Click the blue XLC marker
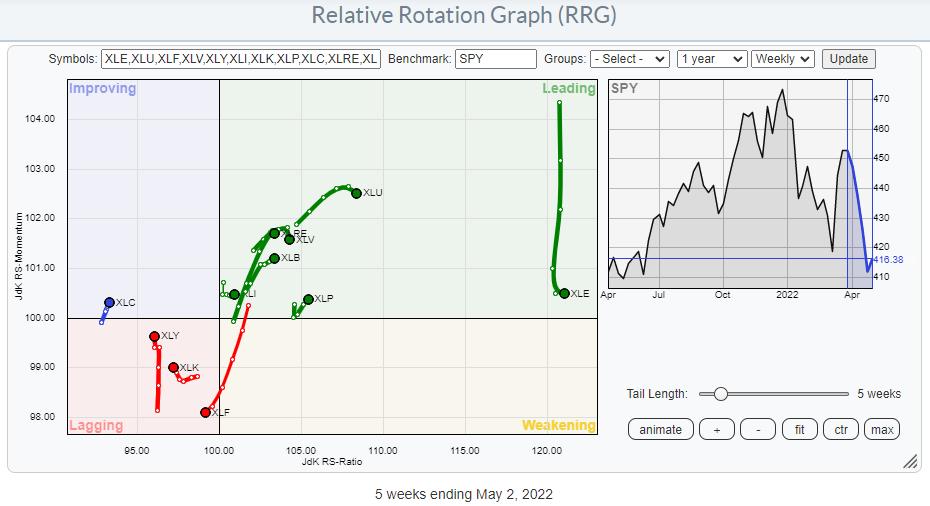The image size is (930, 506). 110,302
